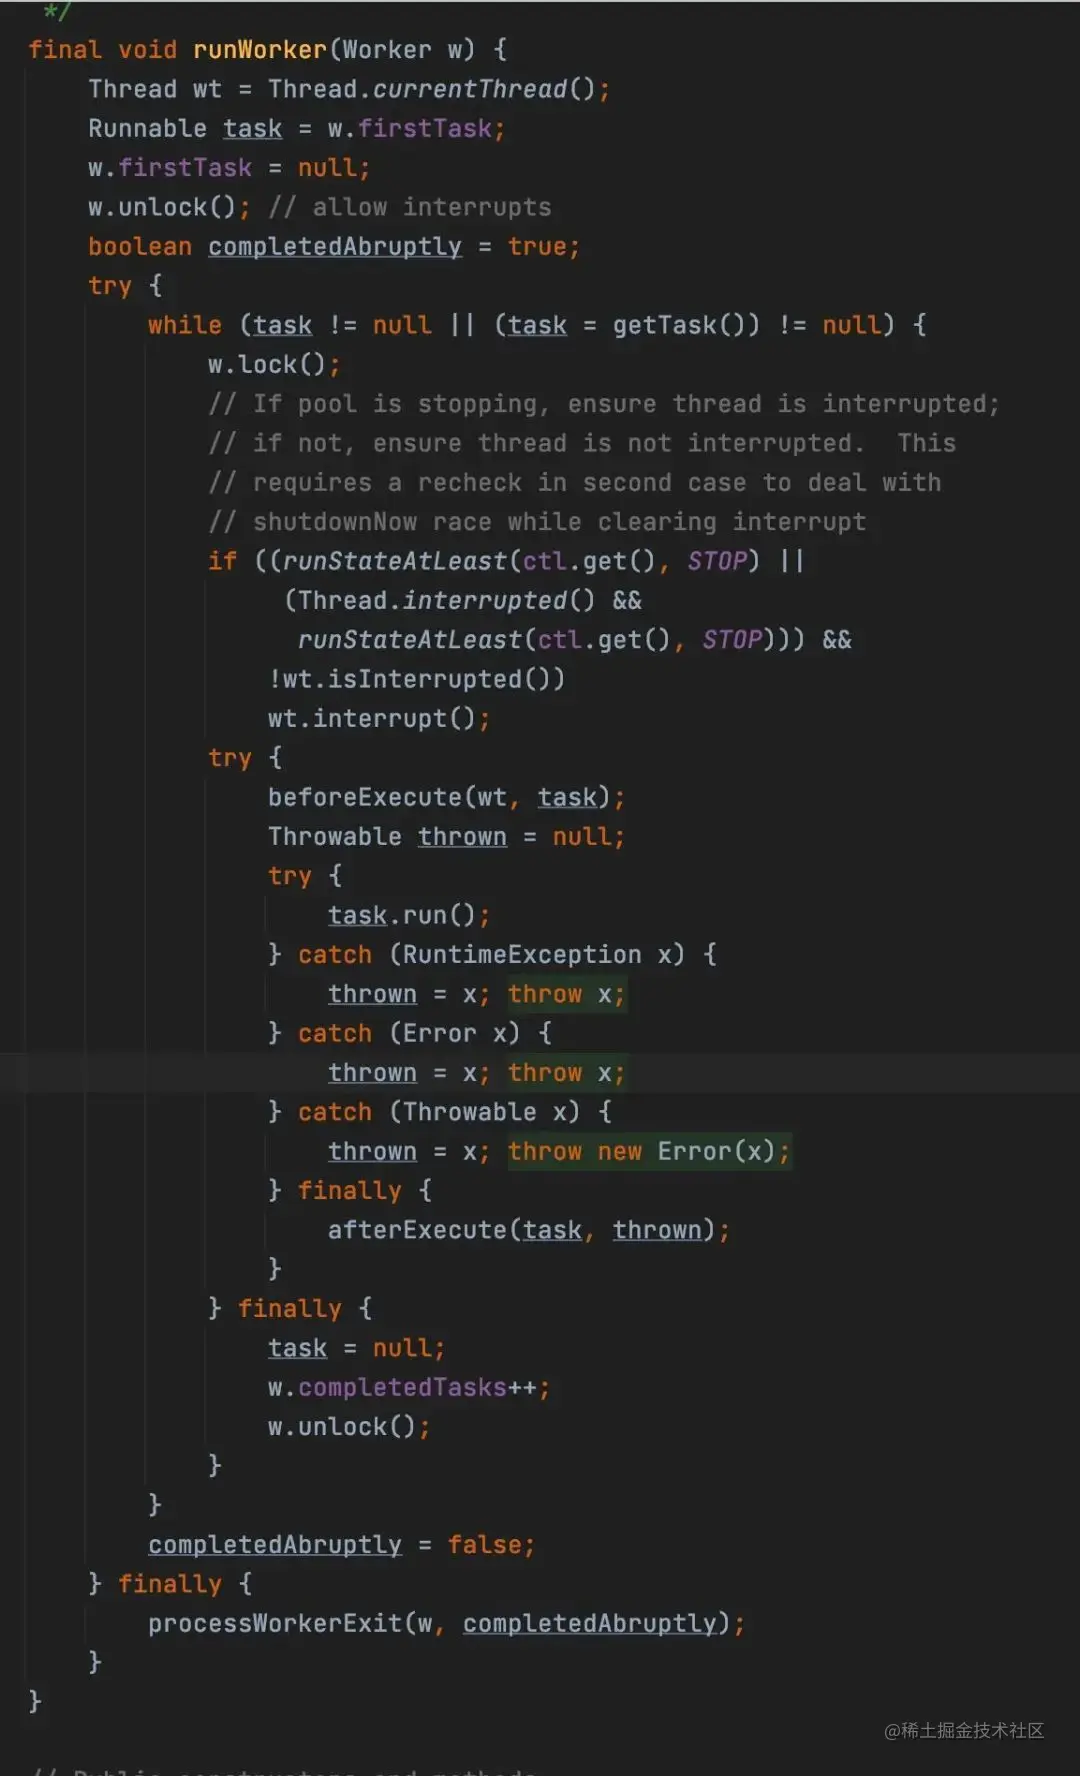Viewport: 1080px width, 1776px height.
Task: Click the w.unlock(); in finally block
Action: [x=349, y=1426]
